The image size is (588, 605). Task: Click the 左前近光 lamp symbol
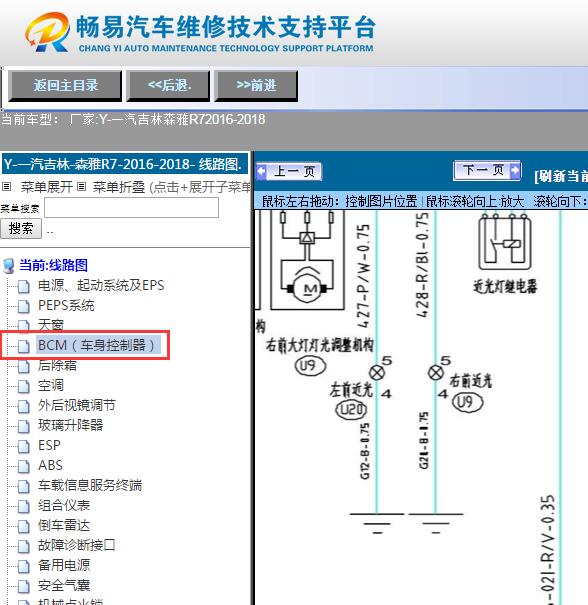[377, 372]
